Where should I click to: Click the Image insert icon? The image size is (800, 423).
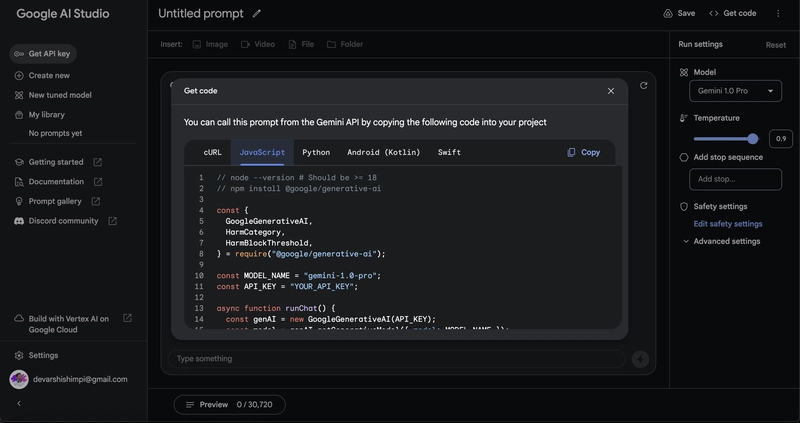click(x=196, y=44)
